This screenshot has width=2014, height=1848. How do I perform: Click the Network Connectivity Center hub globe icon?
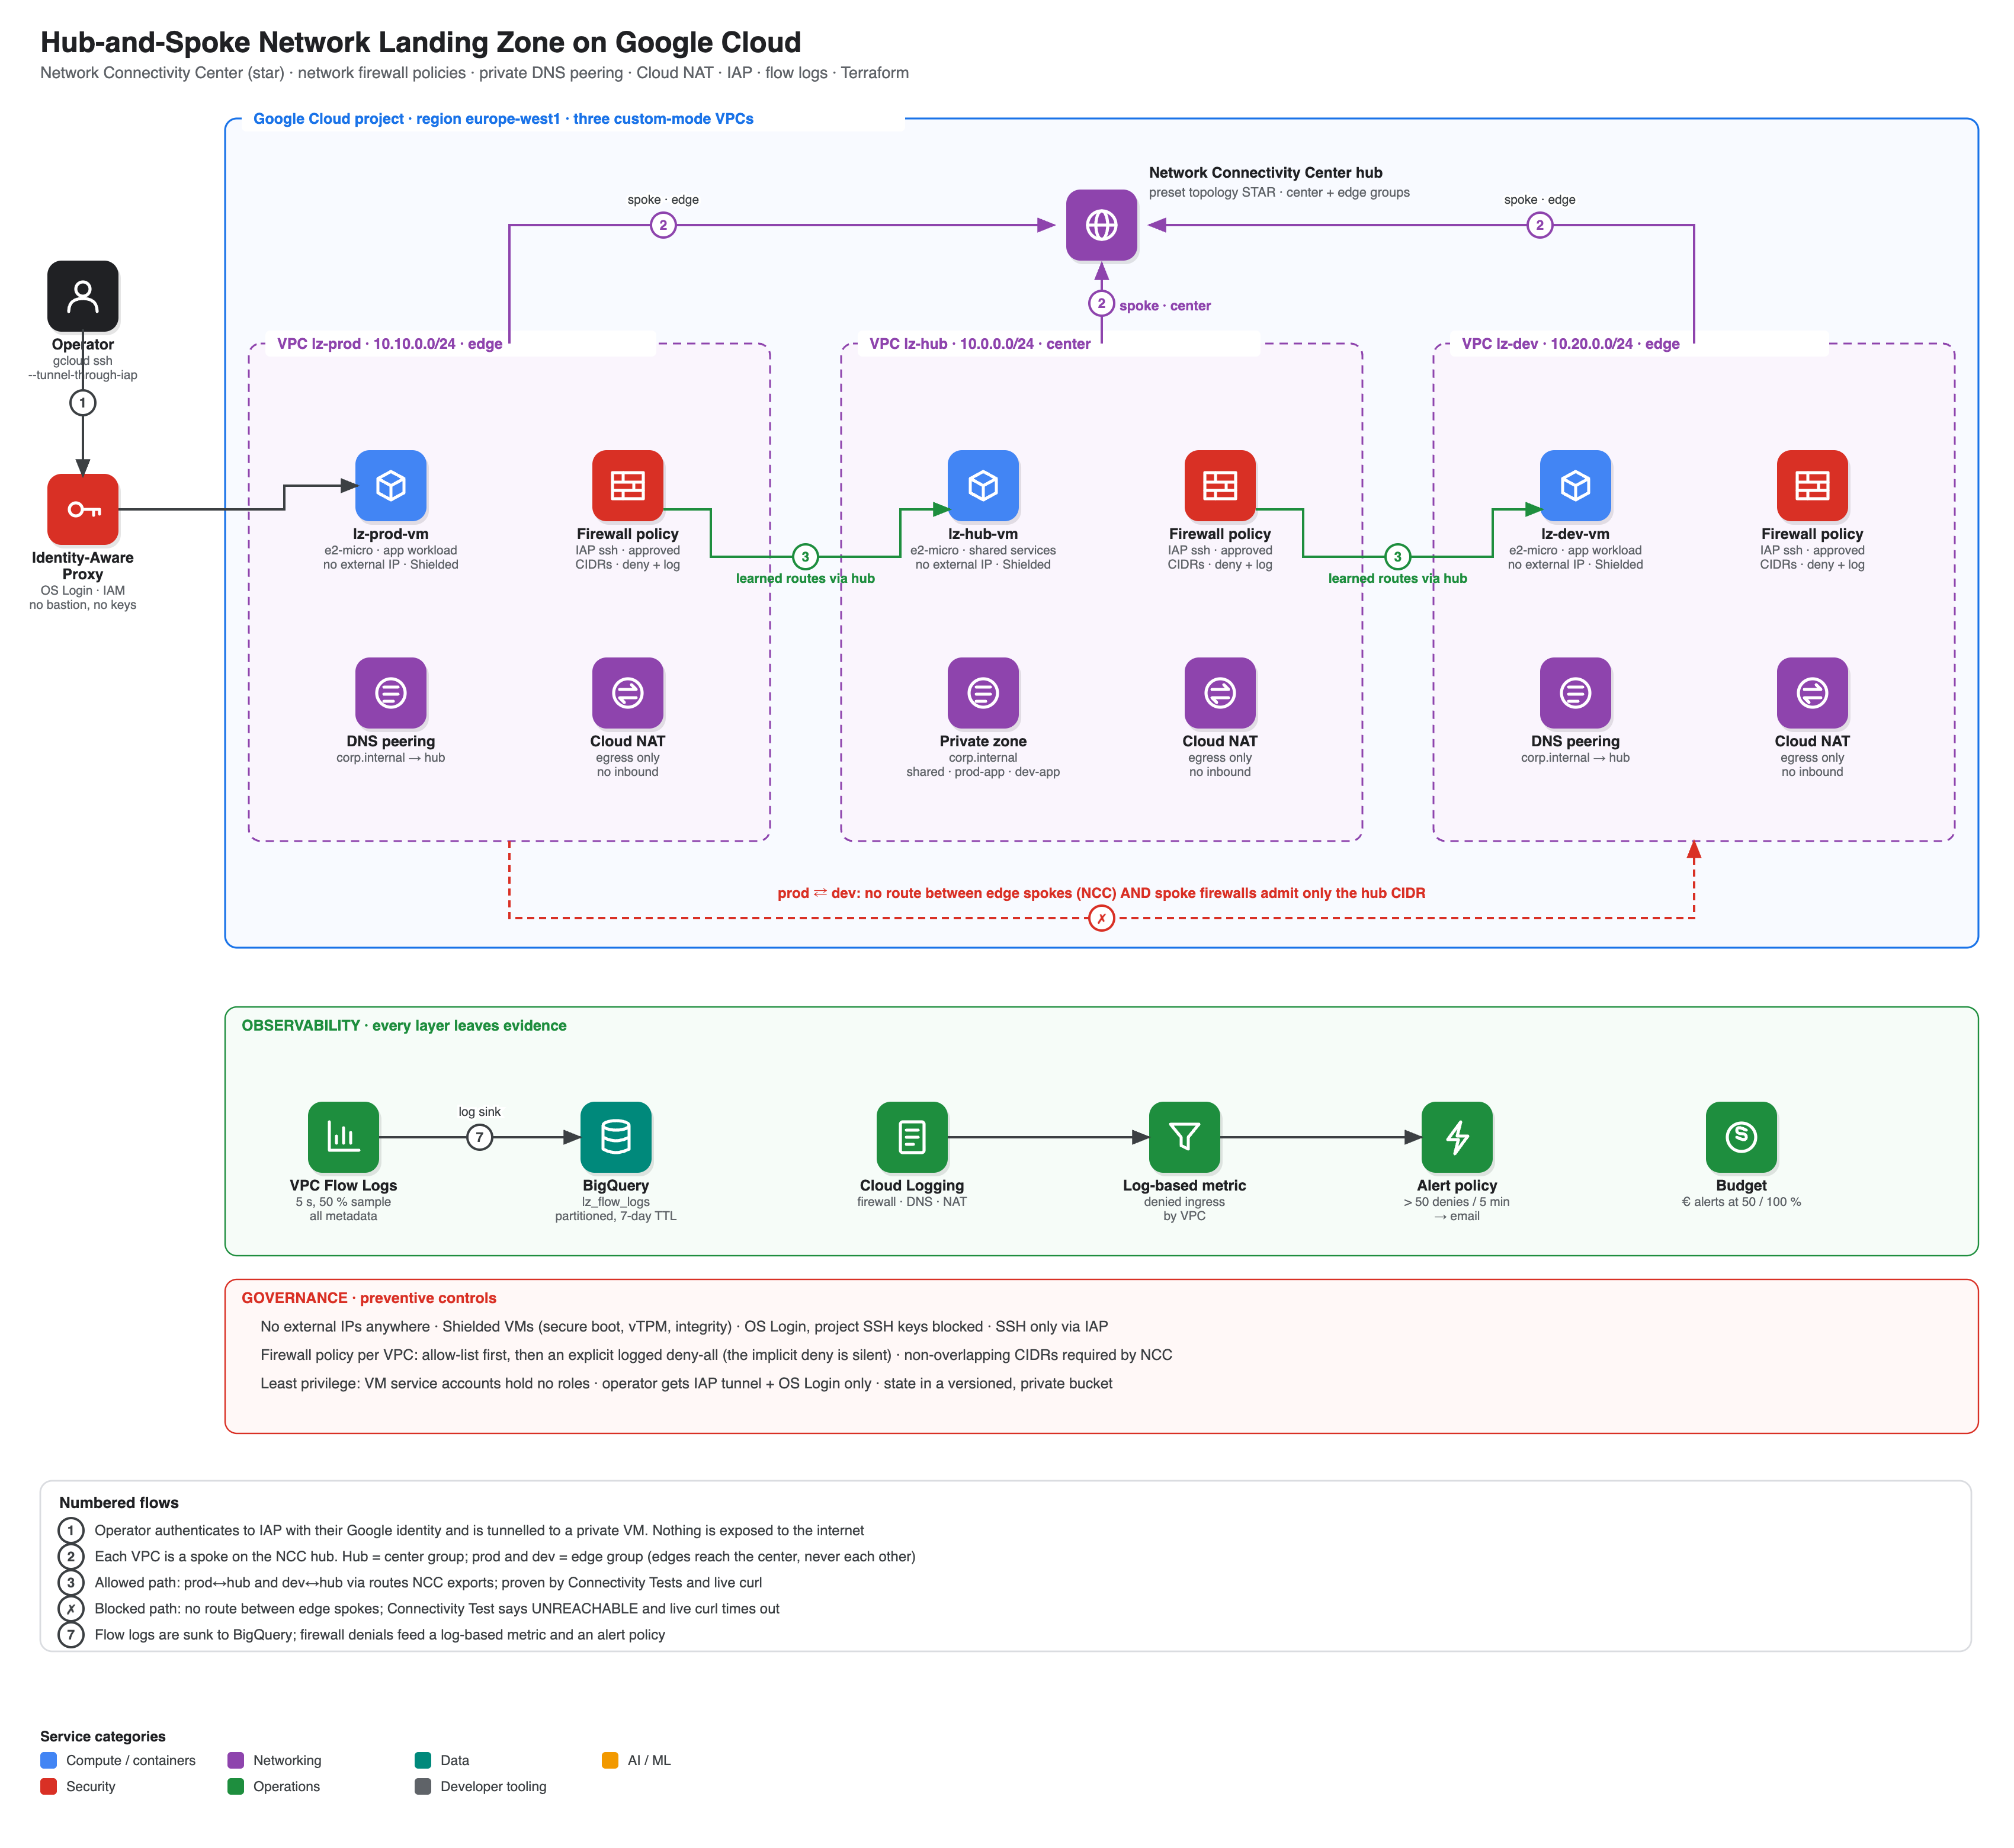[x=1101, y=225]
